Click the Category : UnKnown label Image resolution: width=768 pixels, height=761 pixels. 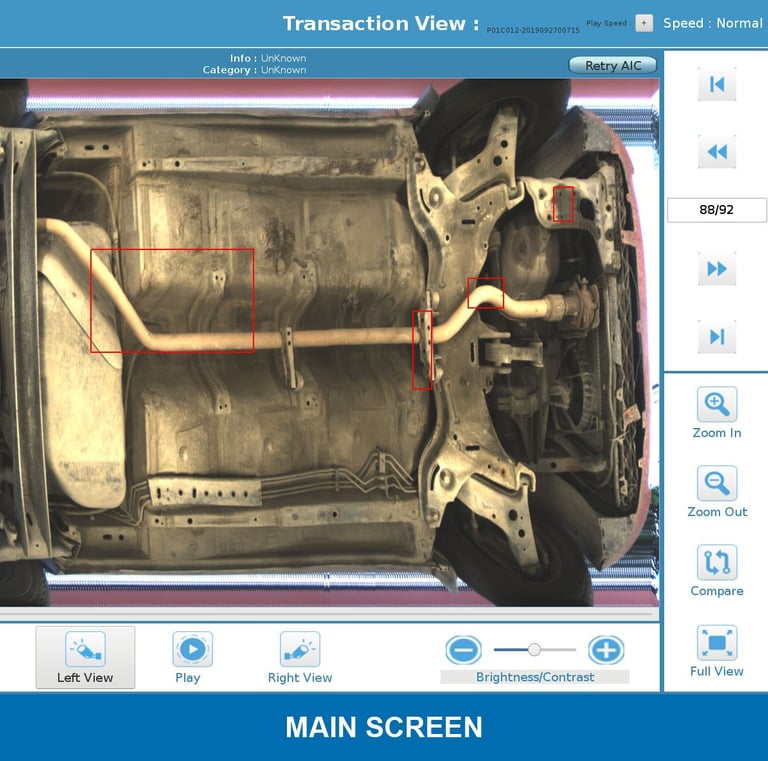pos(254,70)
